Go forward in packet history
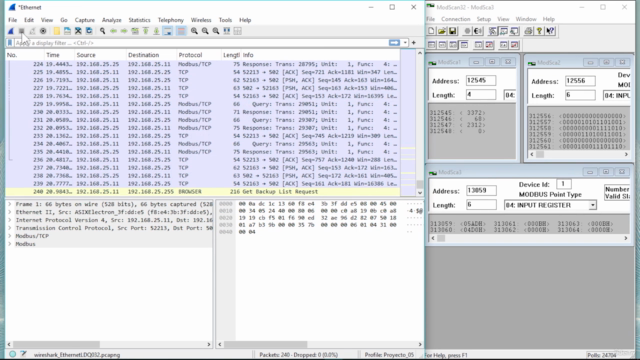Screen dimensions: 640x360 pyautogui.click(x=124, y=31)
